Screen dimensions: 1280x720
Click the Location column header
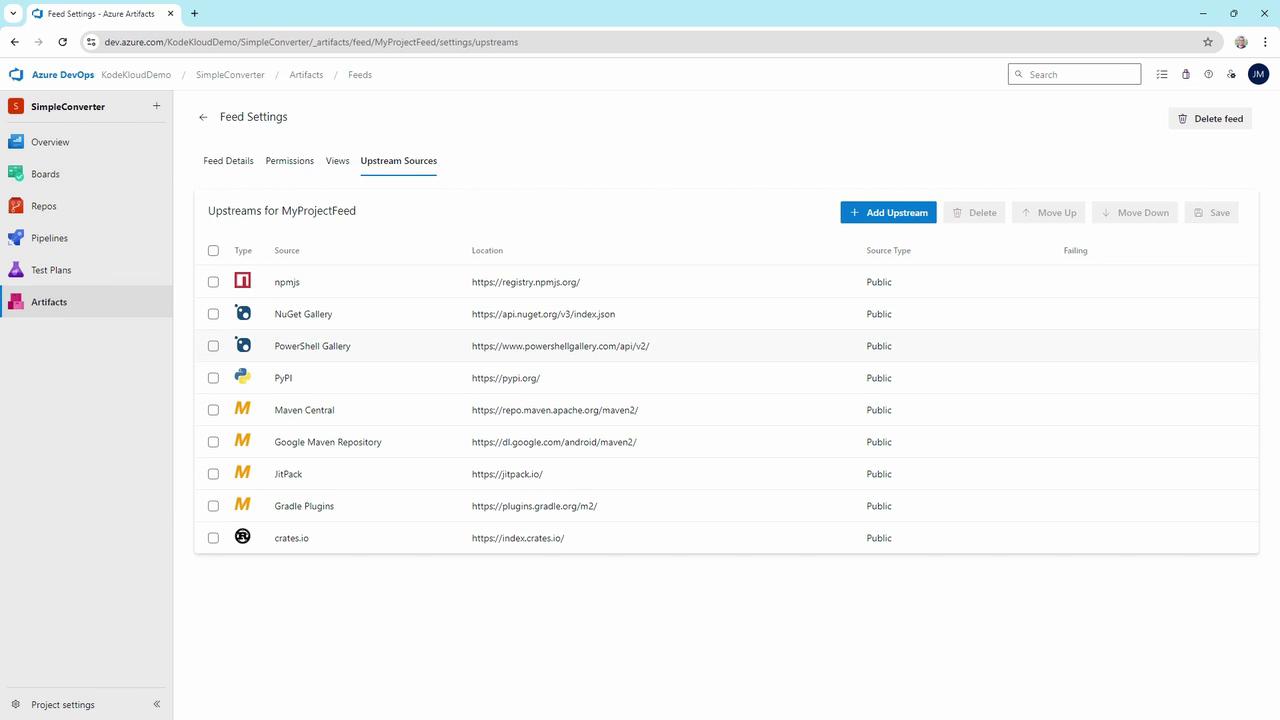pyautogui.click(x=487, y=250)
